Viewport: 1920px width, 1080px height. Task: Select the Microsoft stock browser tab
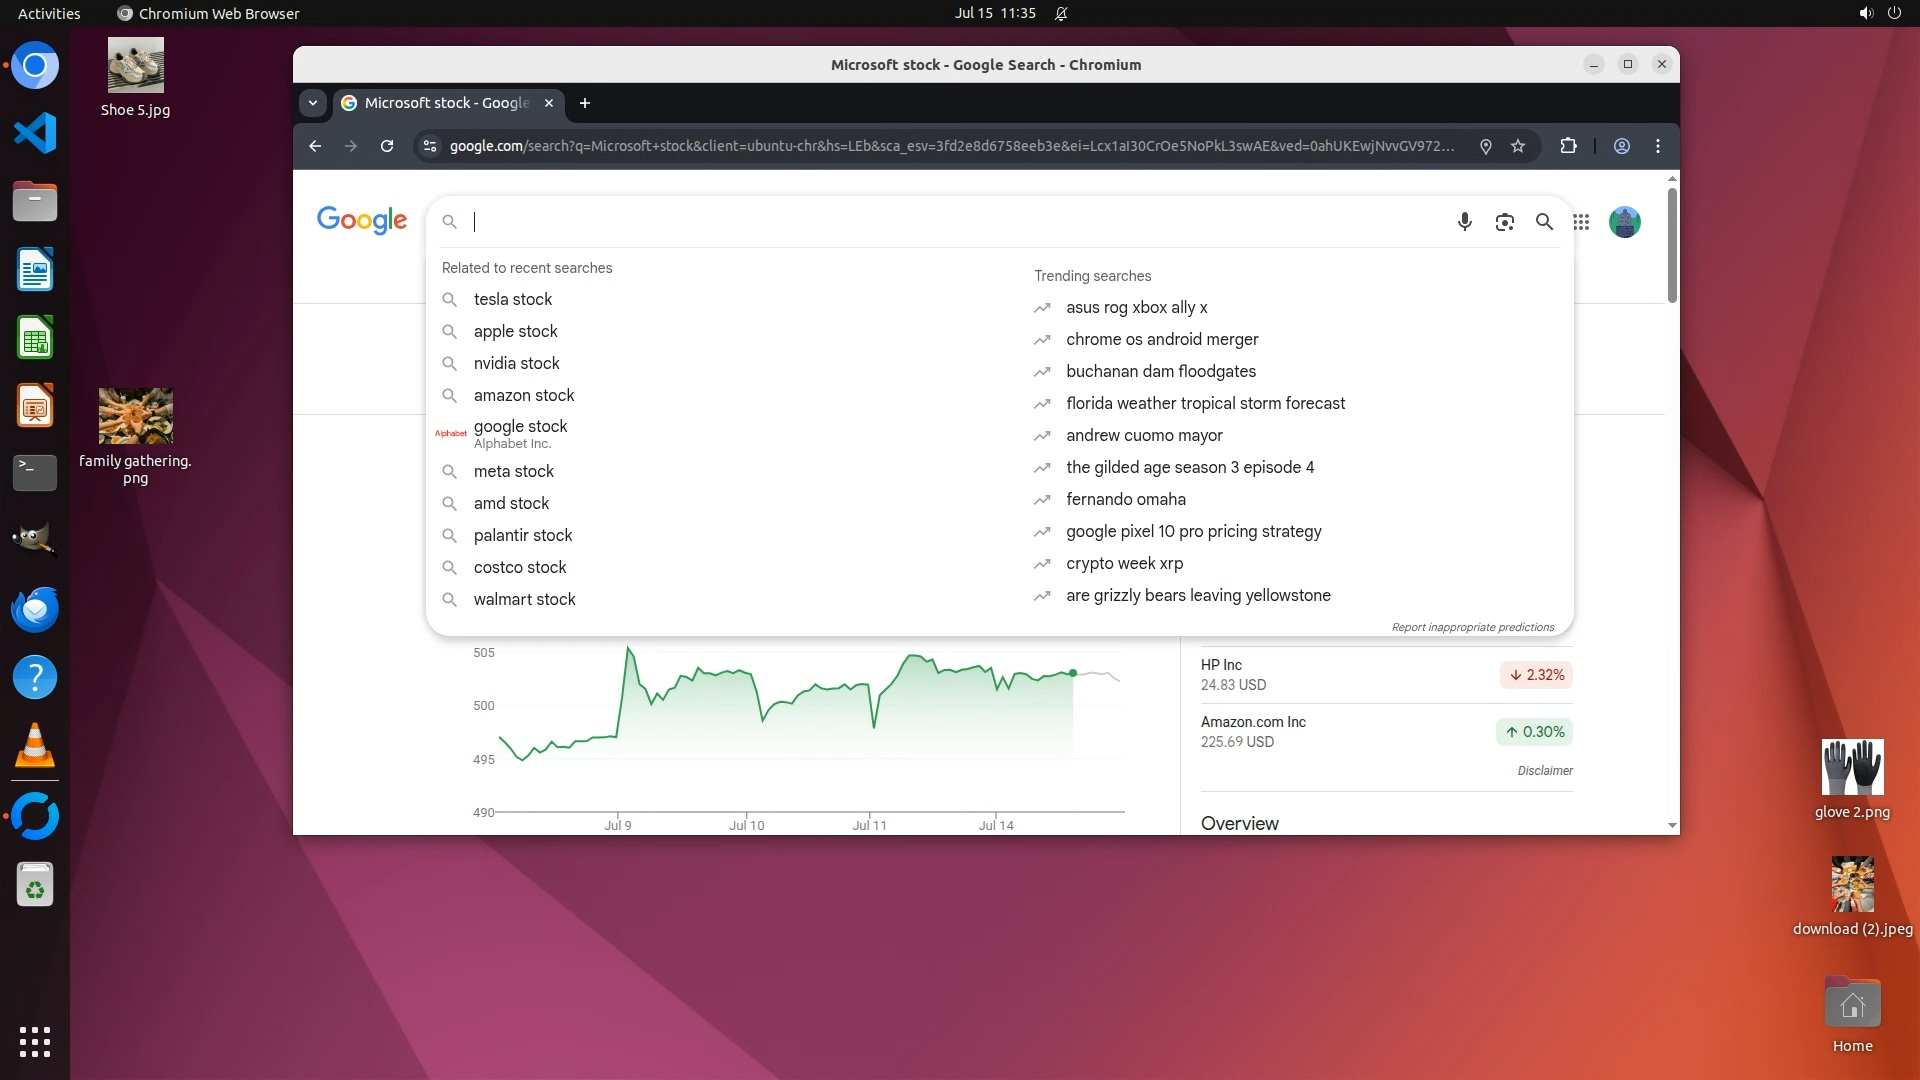445,103
